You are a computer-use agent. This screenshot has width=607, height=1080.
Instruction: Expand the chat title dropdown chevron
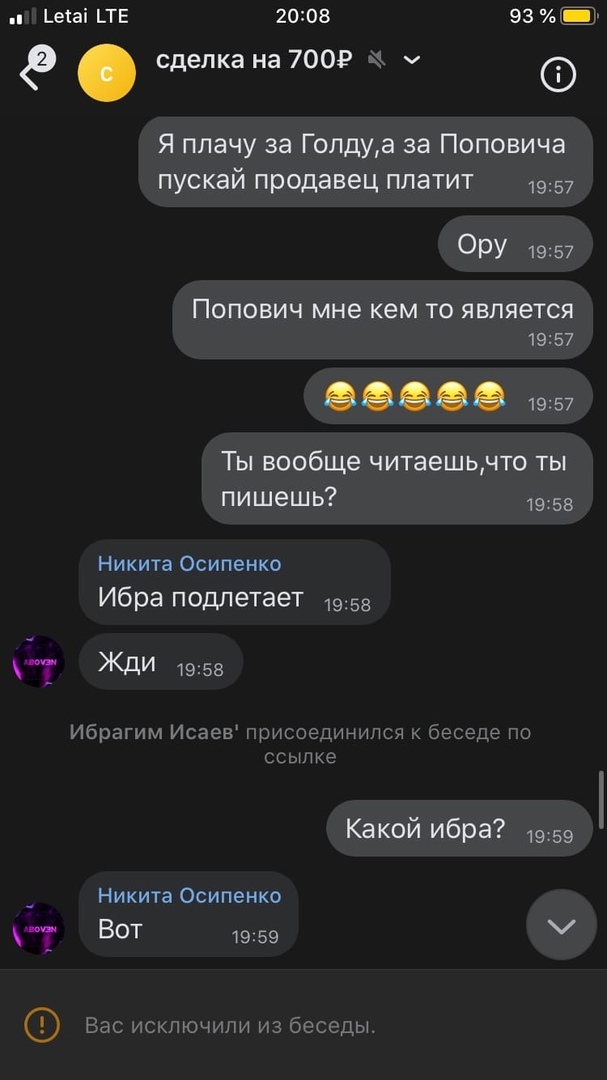point(411,61)
